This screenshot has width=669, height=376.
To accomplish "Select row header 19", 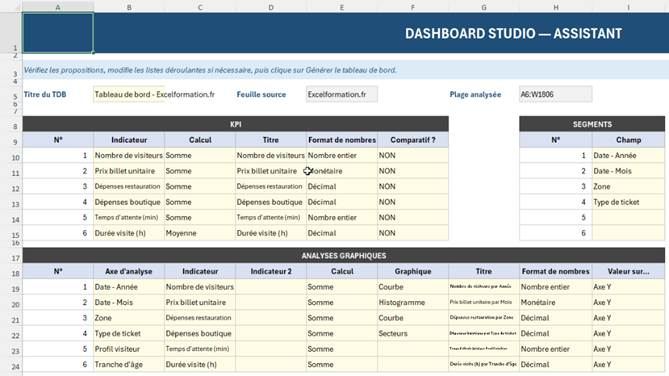I will [x=15, y=289].
